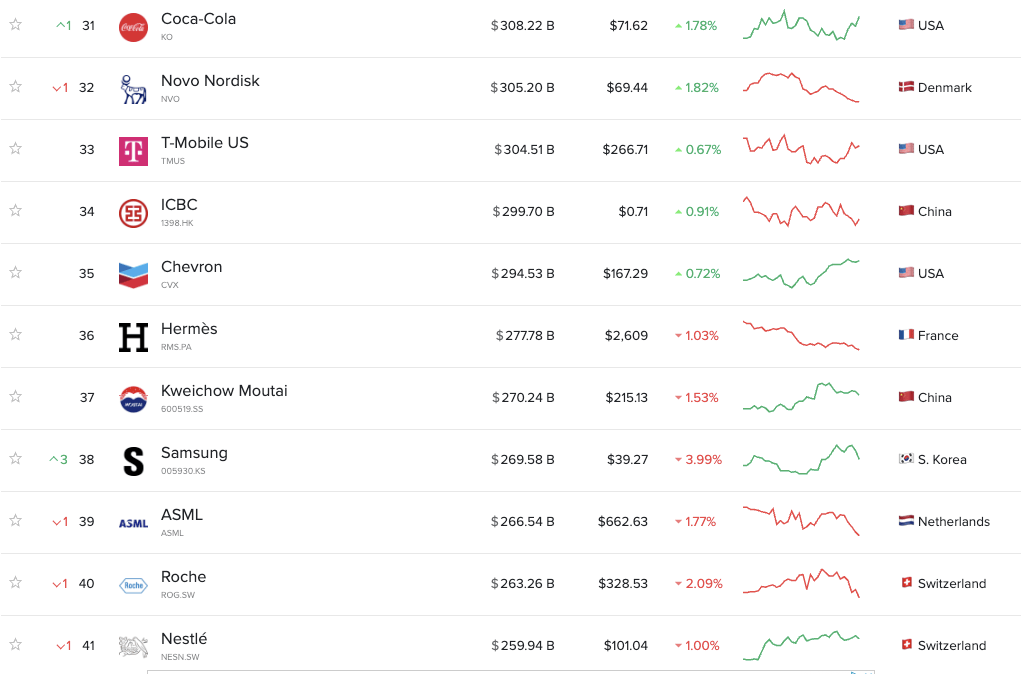Screen dimensions: 1030x674
Task: Click the ASML logo
Action: pos(133,524)
